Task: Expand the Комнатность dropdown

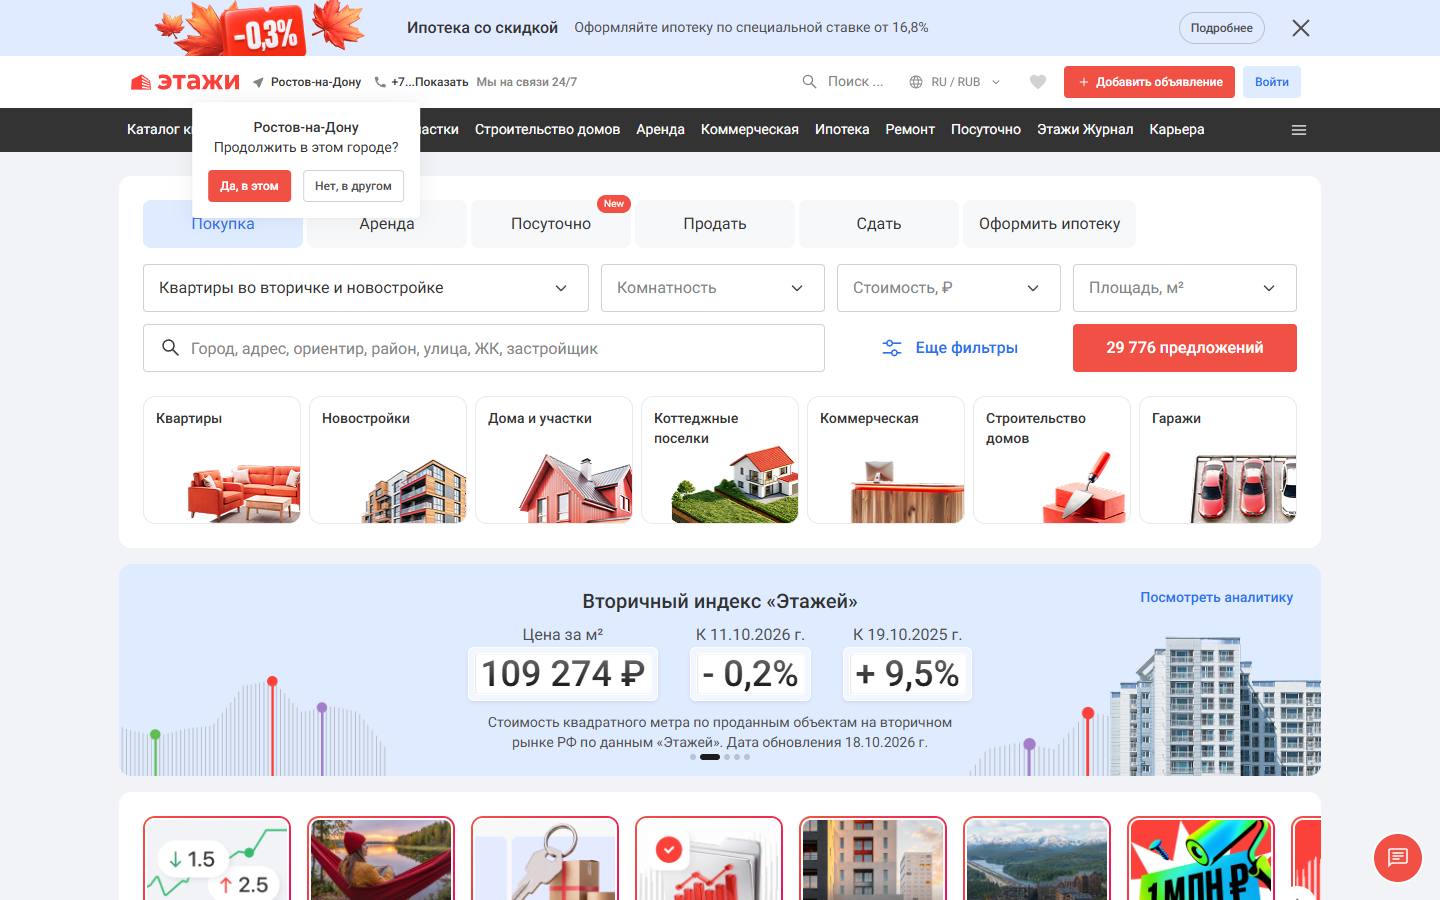Action: (x=713, y=288)
